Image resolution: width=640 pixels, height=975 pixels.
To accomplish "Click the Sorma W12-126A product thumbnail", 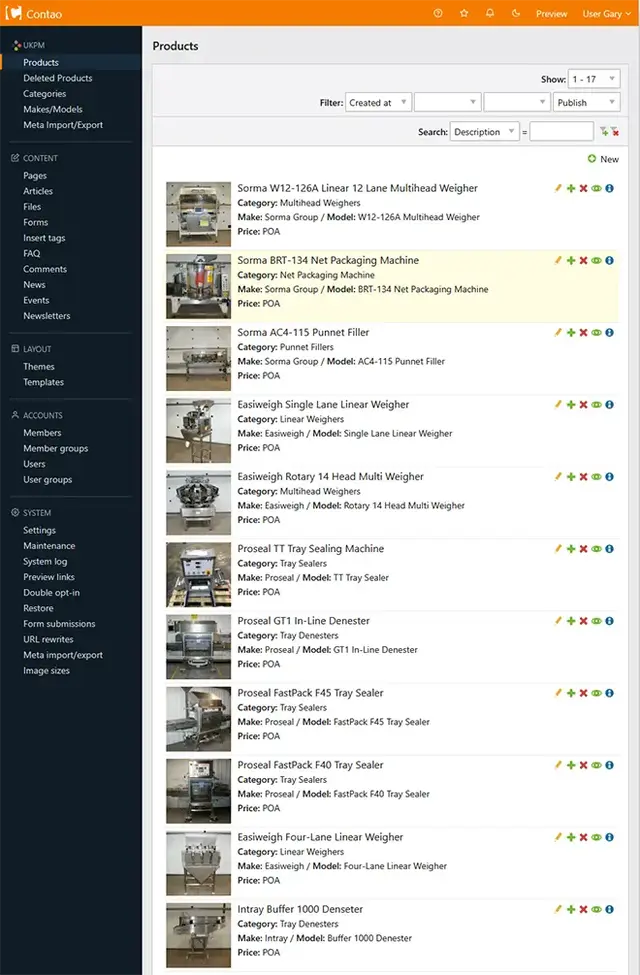I will 198,214.
